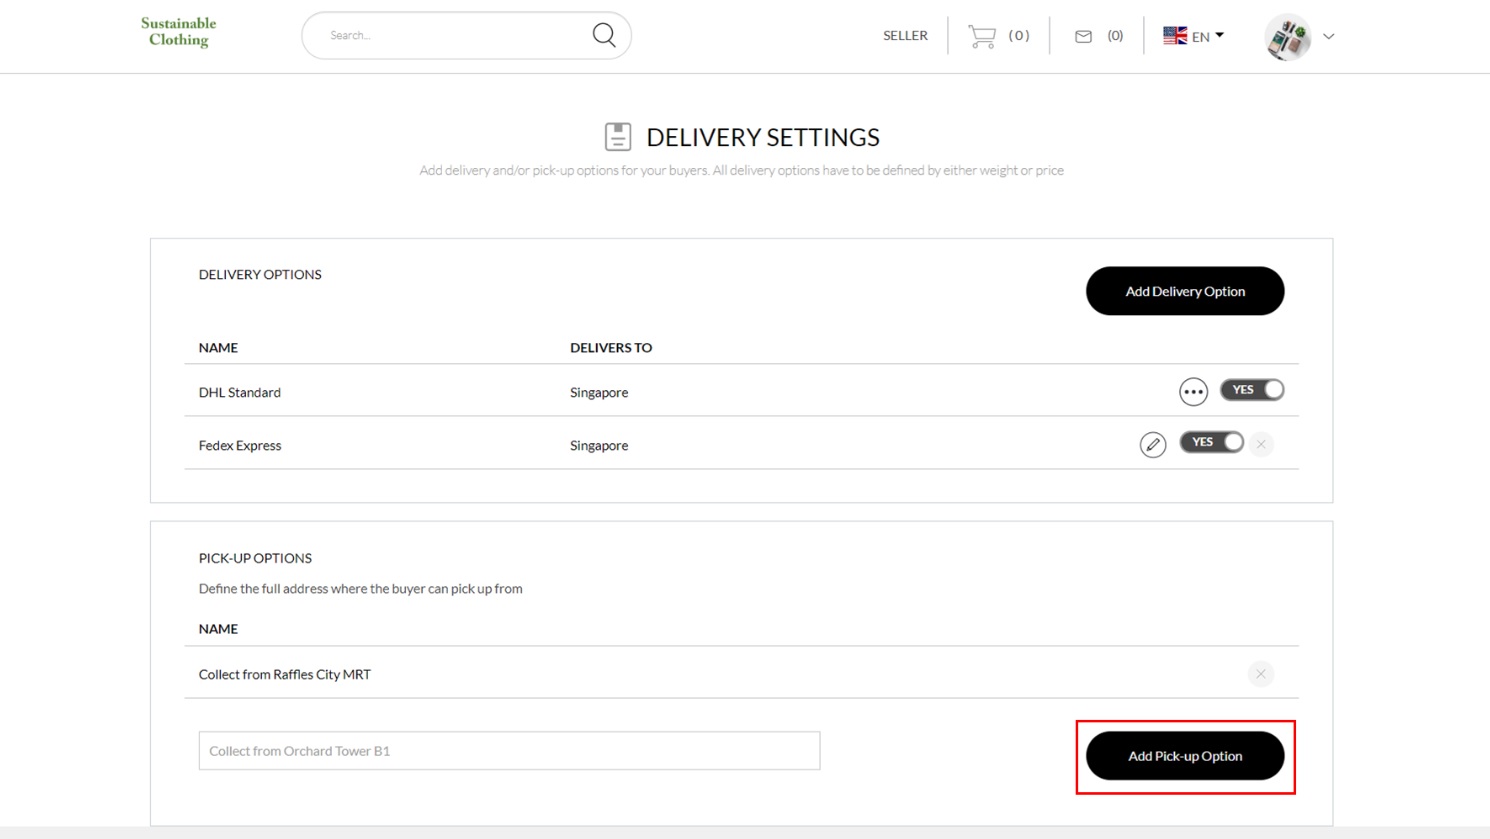Screen dimensions: 1490x839
Task: Remove Collect from Raffles City MRT
Action: [1260, 674]
